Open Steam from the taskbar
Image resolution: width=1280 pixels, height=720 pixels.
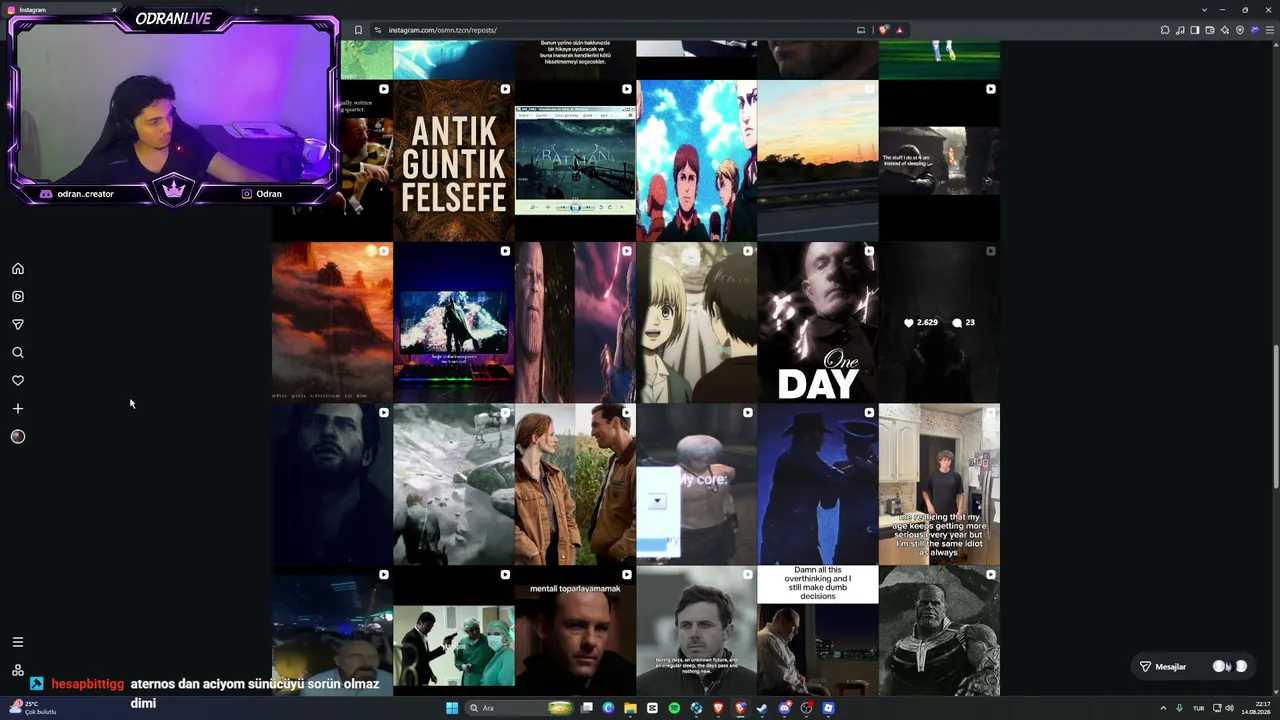(x=762, y=708)
